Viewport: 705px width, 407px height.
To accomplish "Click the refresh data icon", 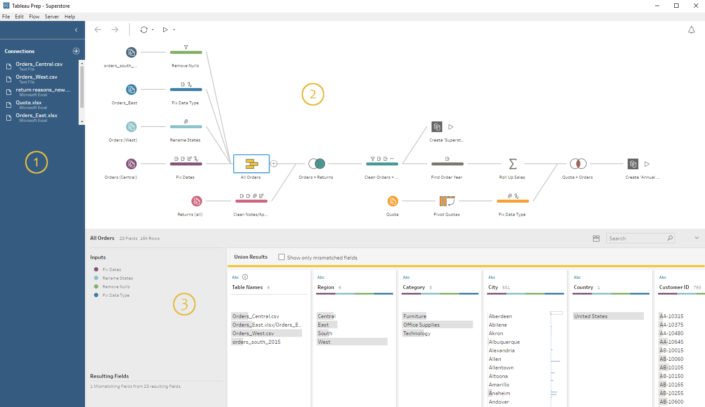I will pyautogui.click(x=143, y=30).
